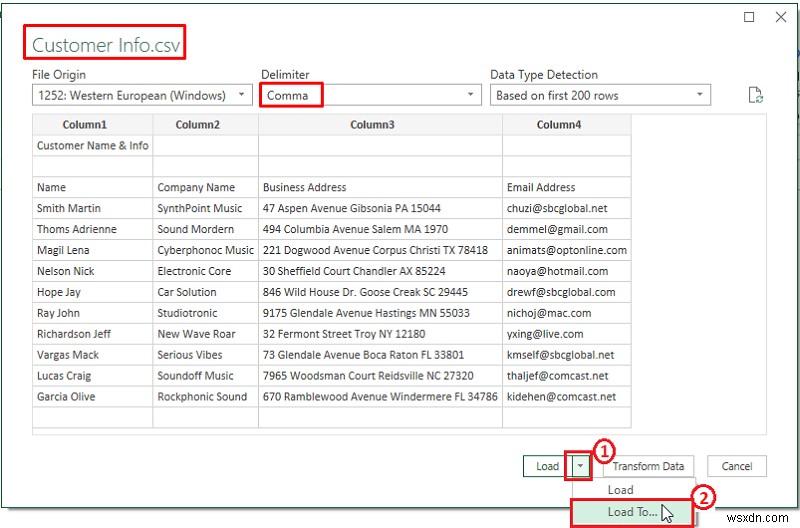Click the 'Vargas Mack' cell

pyautogui.click(x=92, y=355)
